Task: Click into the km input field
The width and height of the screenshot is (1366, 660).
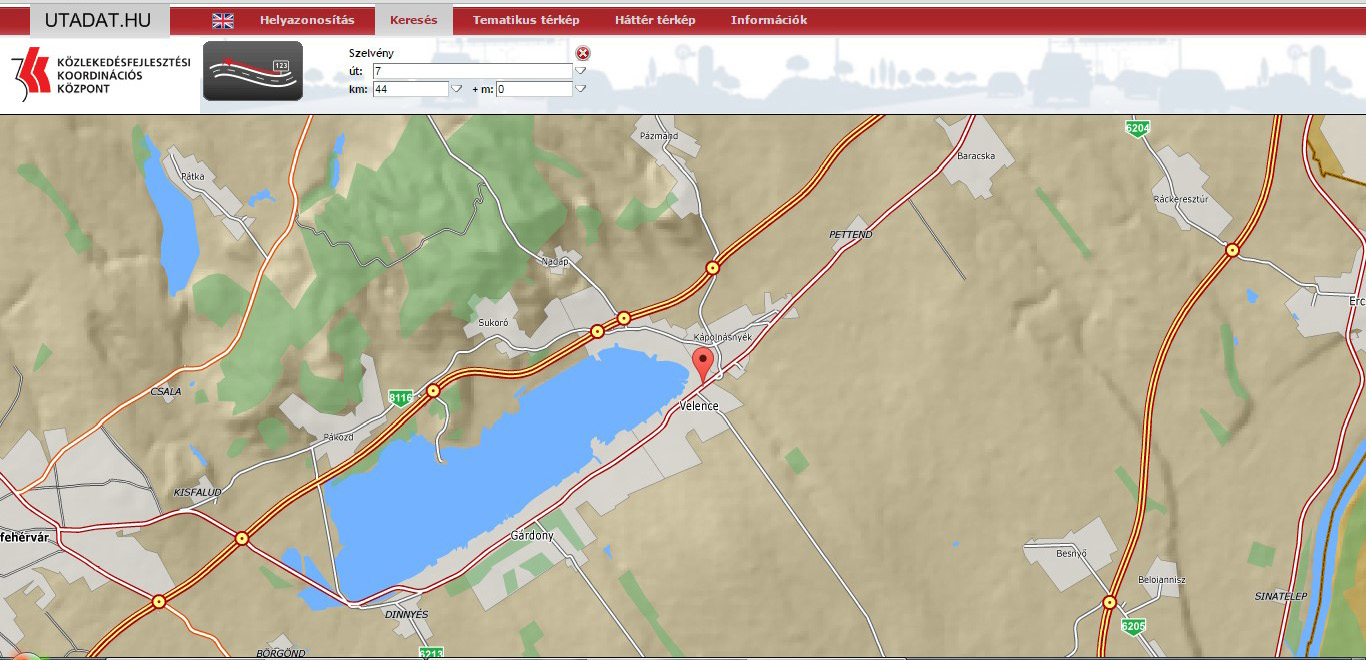Action: coord(411,89)
